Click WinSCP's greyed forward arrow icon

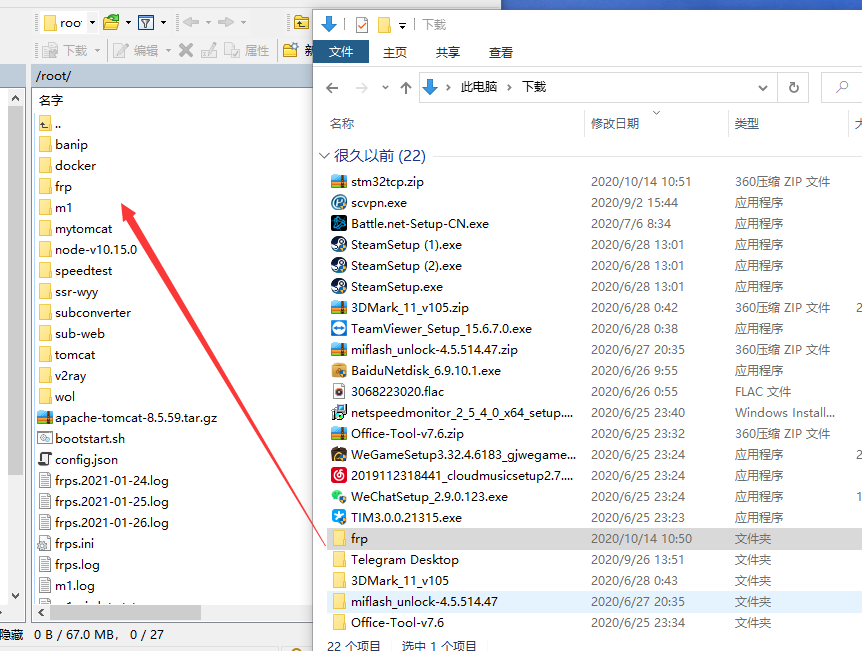pos(226,22)
